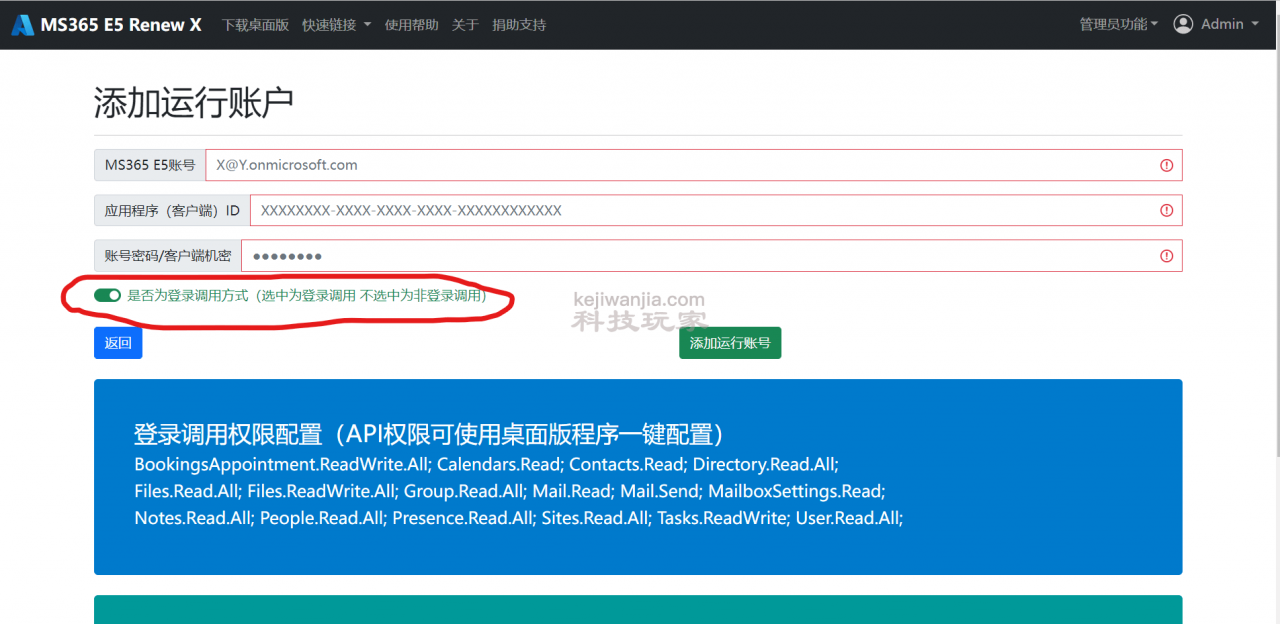Expand the 管理员功能 dropdown
1280x624 pixels.
click(1119, 24)
